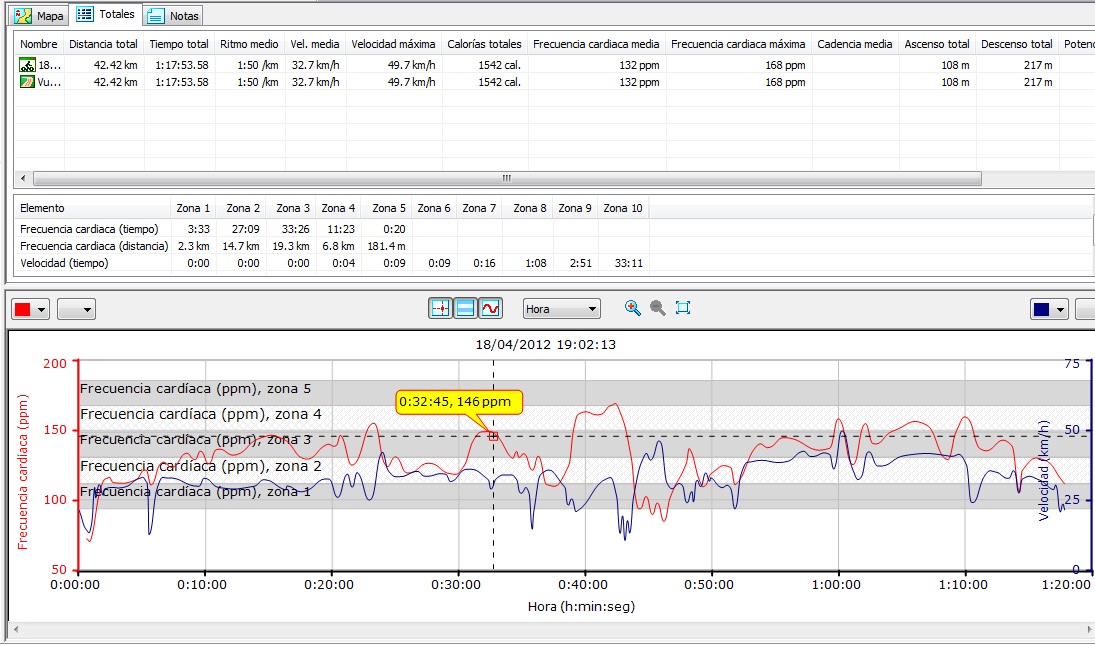
Task: Select the Frecuencia cardiaca (distancia) row
Action: click(332, 246)
